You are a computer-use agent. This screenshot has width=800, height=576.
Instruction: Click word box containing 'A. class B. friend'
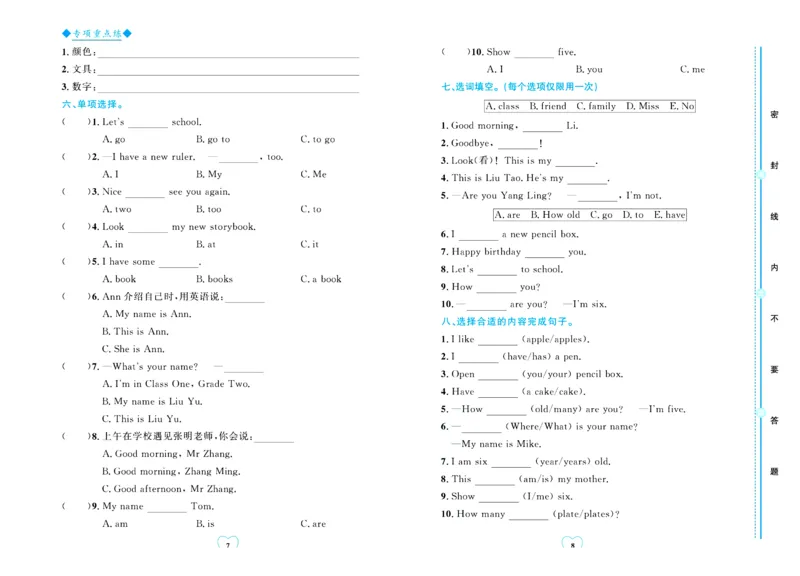589,106
